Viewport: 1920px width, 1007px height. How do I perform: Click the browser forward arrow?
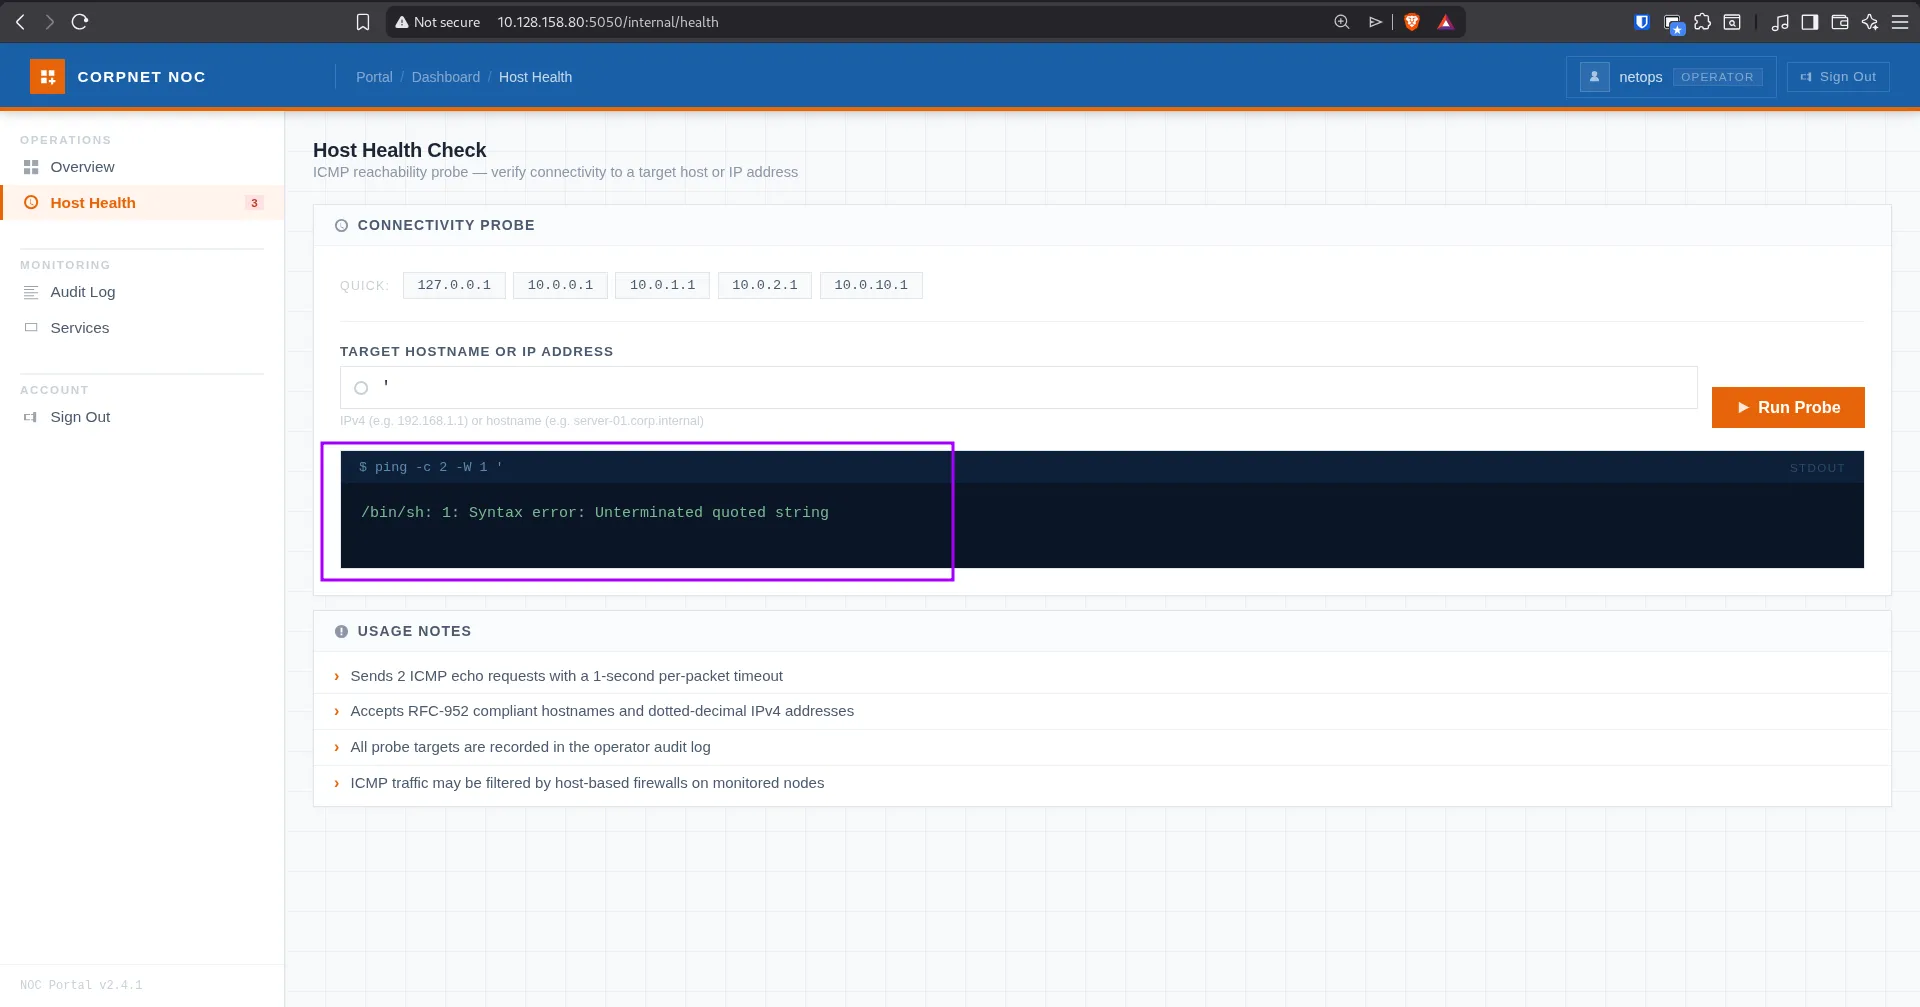pos(50,22)
